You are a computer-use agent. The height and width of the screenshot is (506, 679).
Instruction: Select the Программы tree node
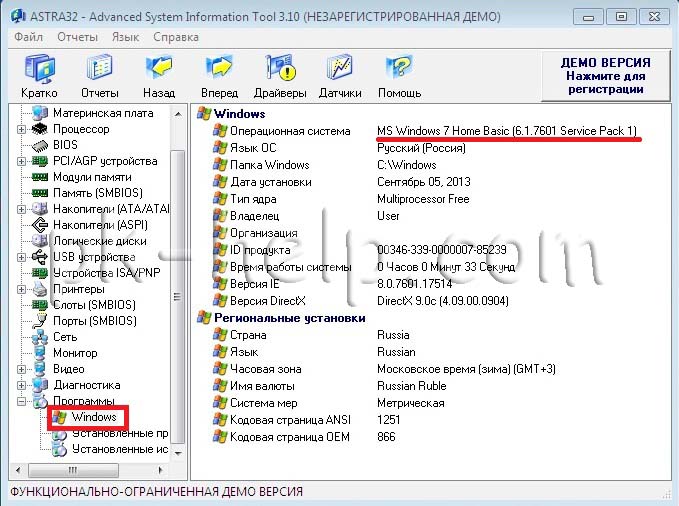(84, 401)
